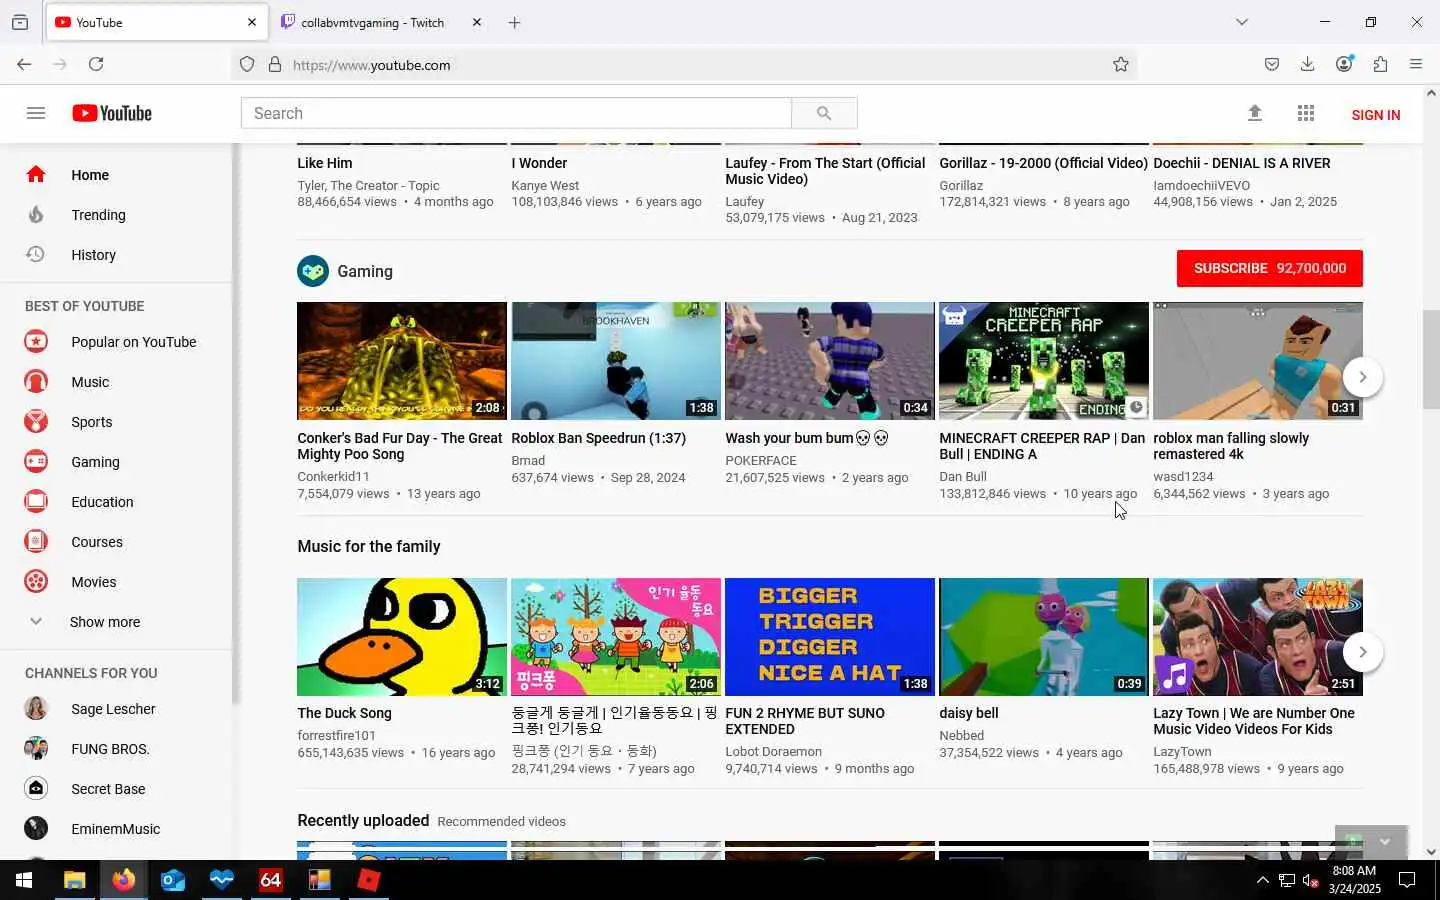Open Wash your hands bum video title

click(807, 438)
